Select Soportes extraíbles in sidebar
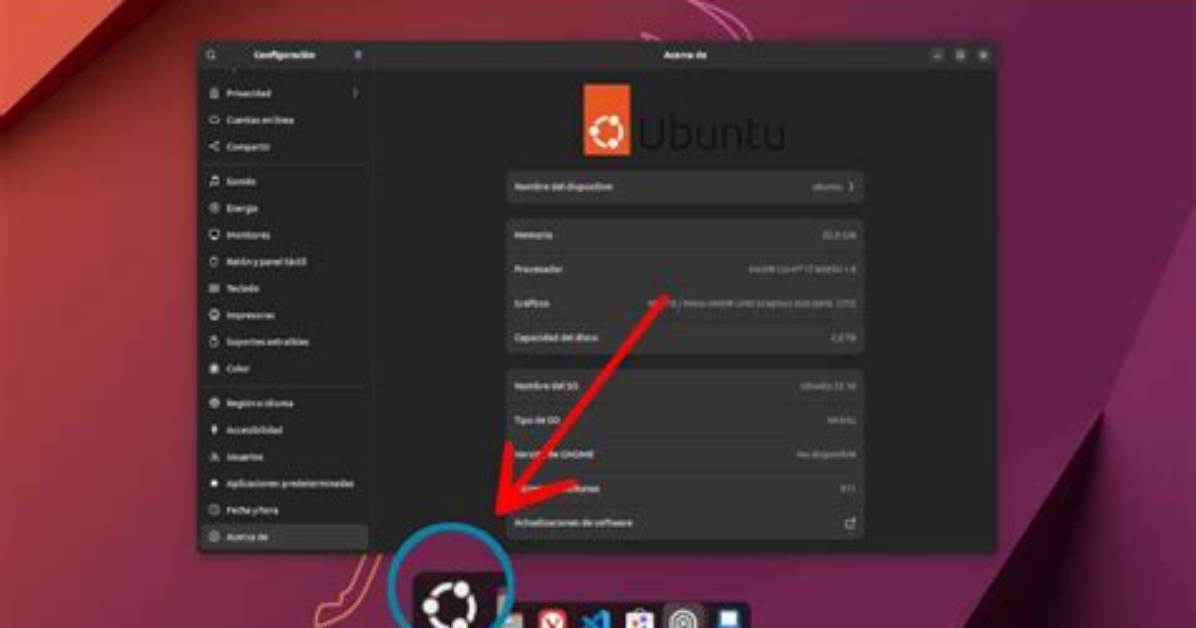Image resolution: width=1196 pixels, height=628 pixels. point(284,342)
